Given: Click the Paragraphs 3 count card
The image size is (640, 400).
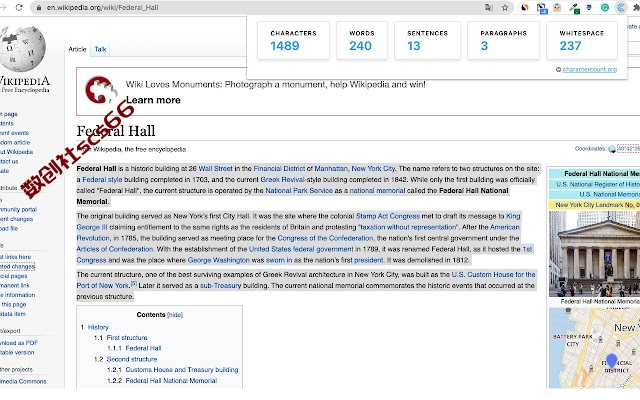Looking at the screenshot, I should (503, 40).
